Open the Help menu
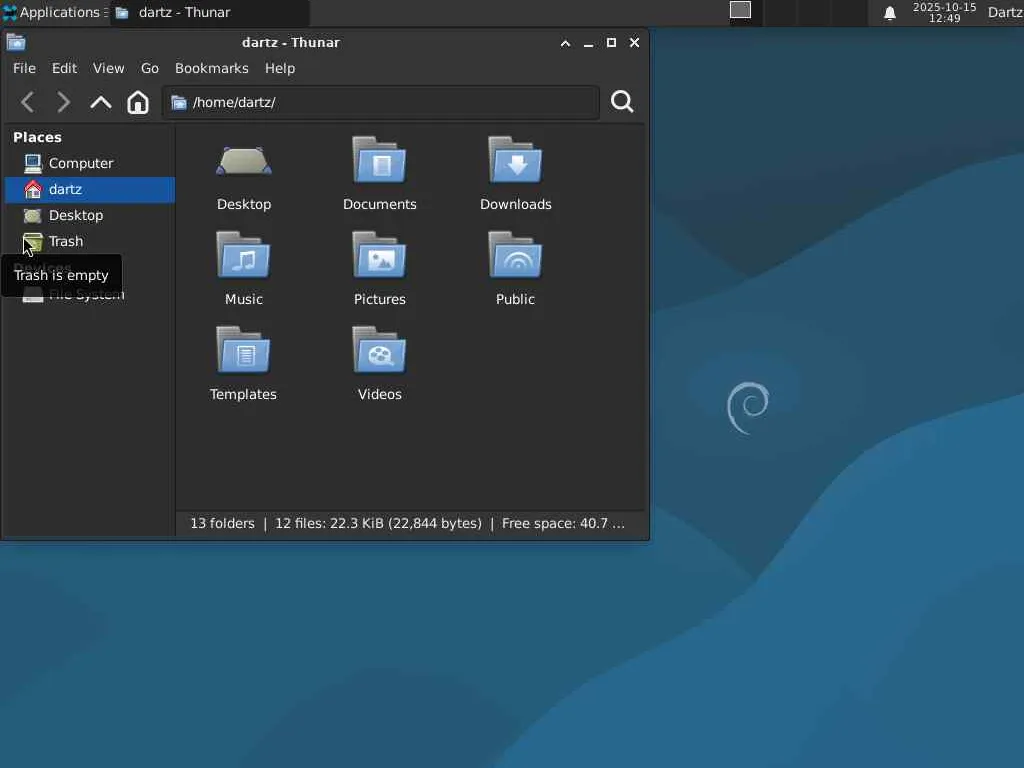 point(280,69)
